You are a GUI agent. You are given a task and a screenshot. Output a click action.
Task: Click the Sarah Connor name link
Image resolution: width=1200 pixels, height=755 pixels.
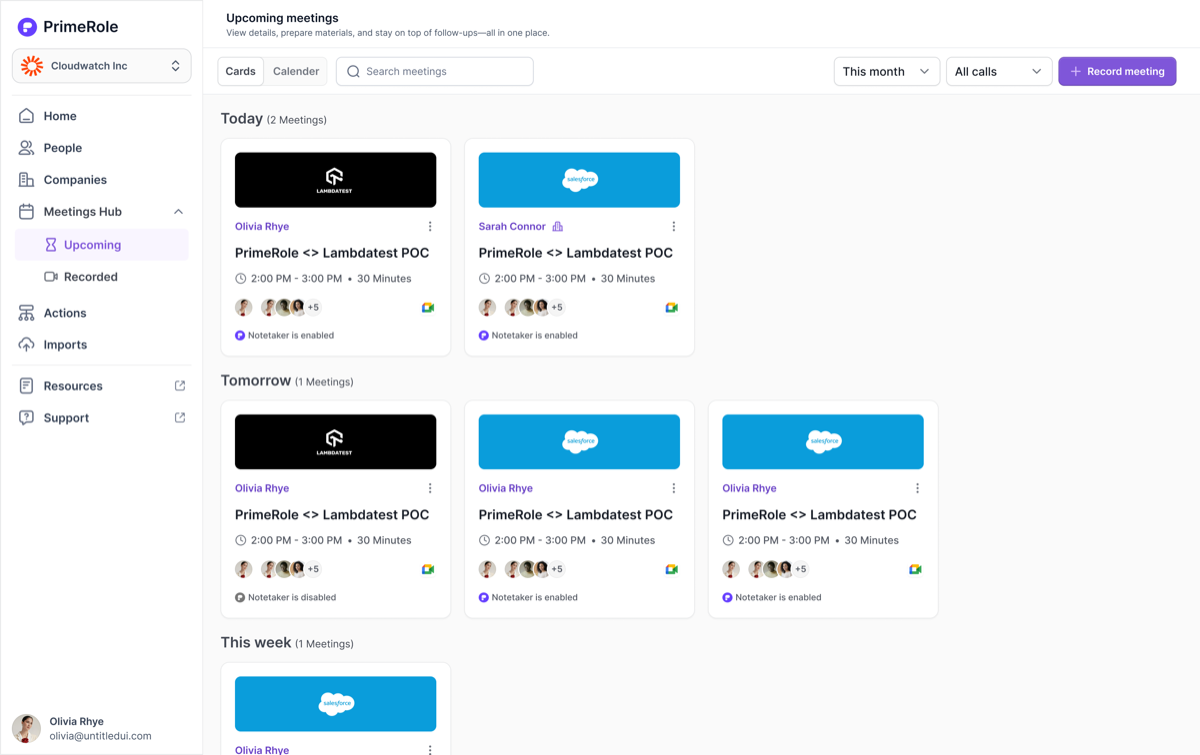coord(512,227)
